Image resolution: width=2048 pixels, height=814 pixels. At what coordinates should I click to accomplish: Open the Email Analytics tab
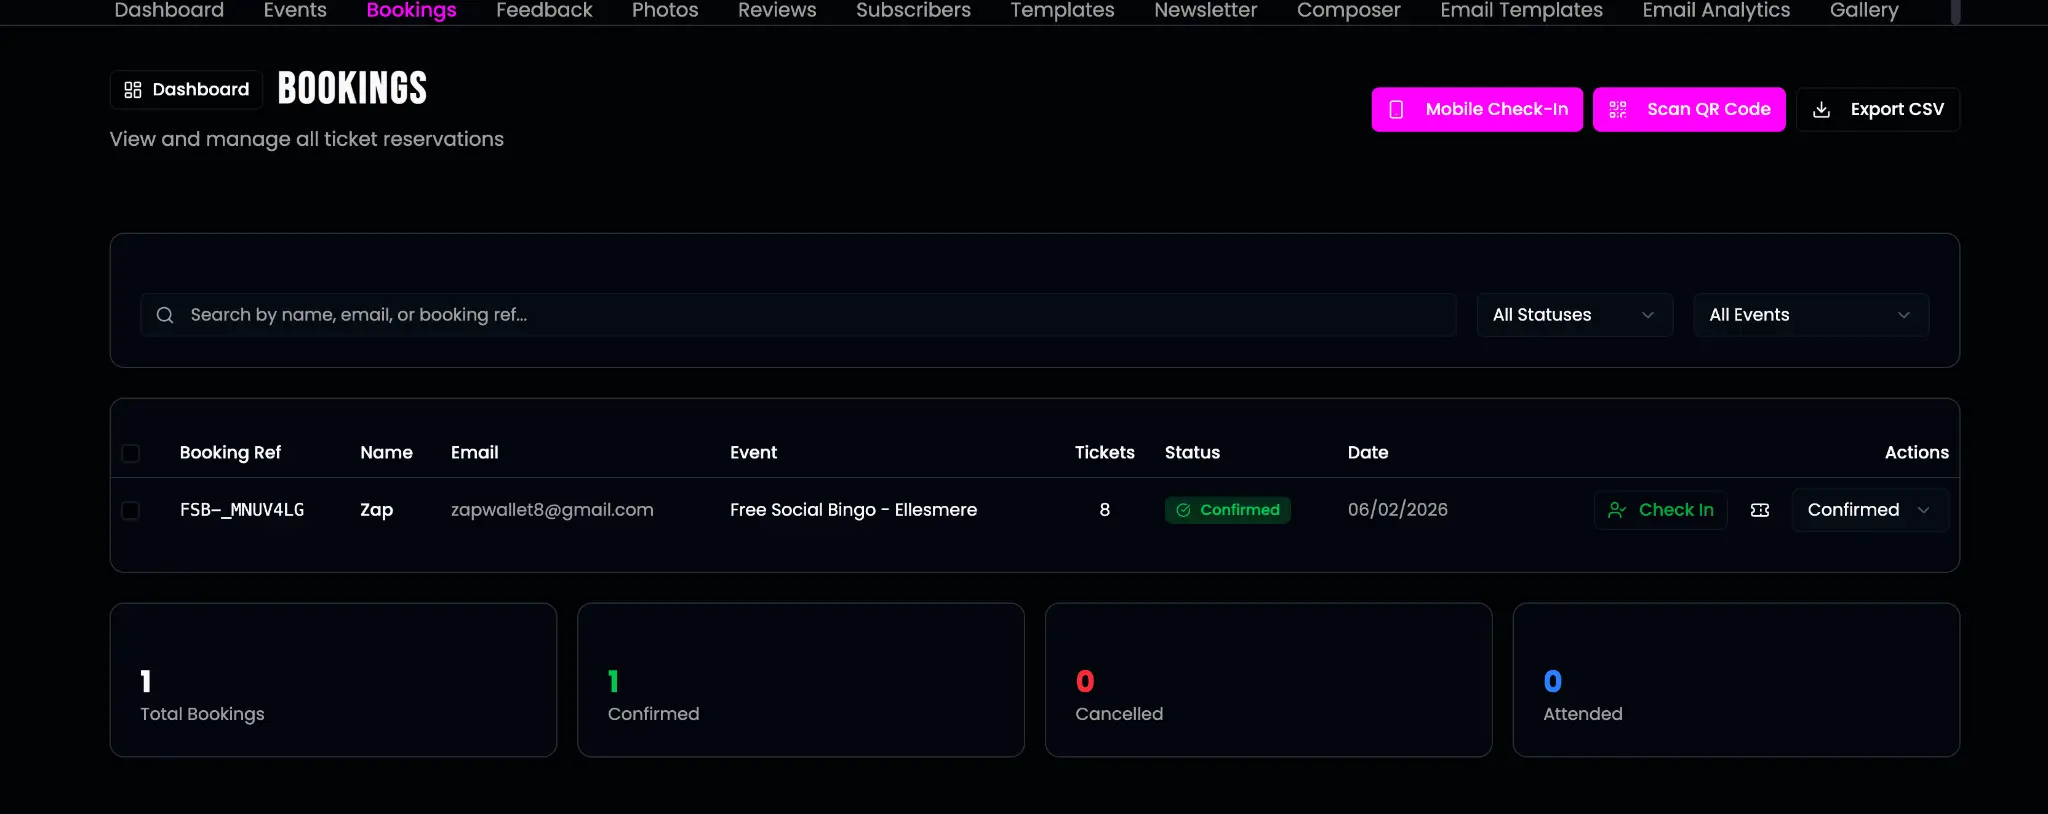(1716, 10)
